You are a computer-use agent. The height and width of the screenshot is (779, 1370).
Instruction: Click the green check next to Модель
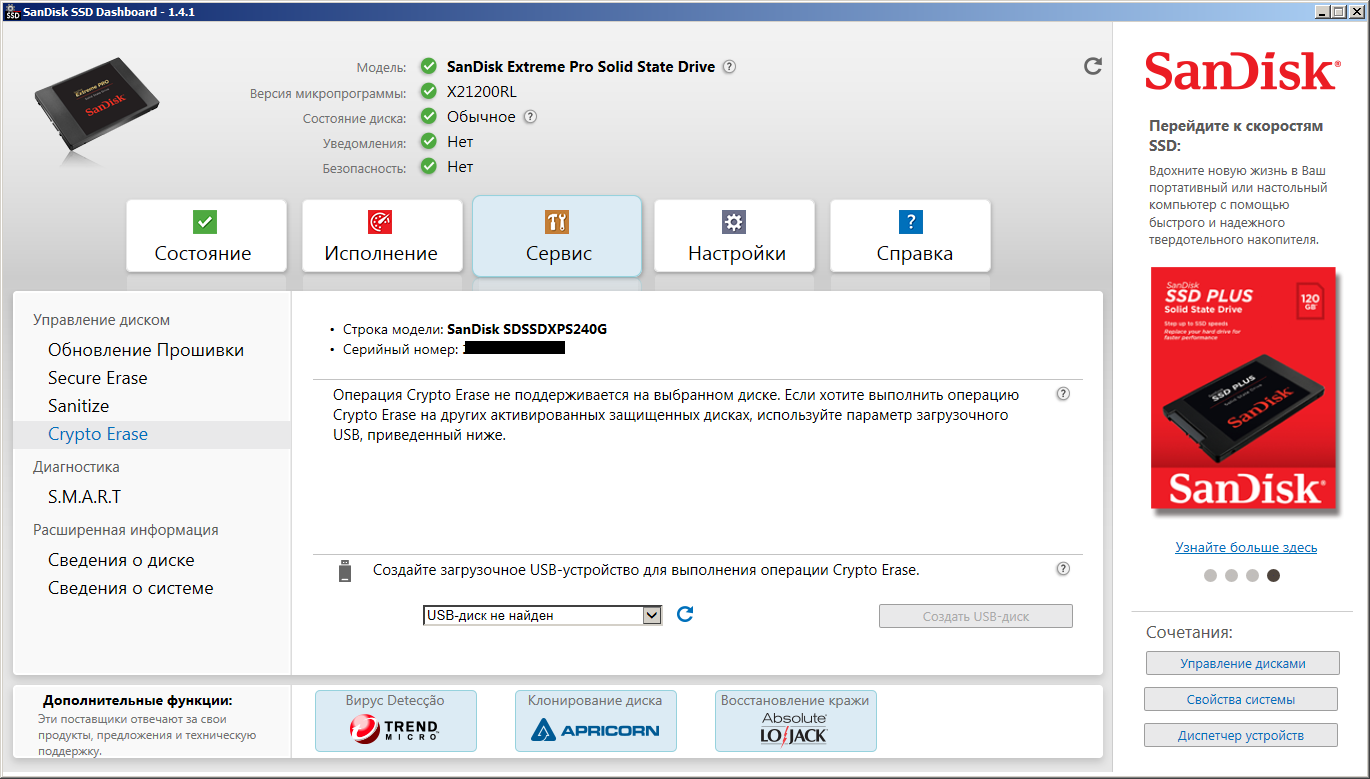(429, 67)
